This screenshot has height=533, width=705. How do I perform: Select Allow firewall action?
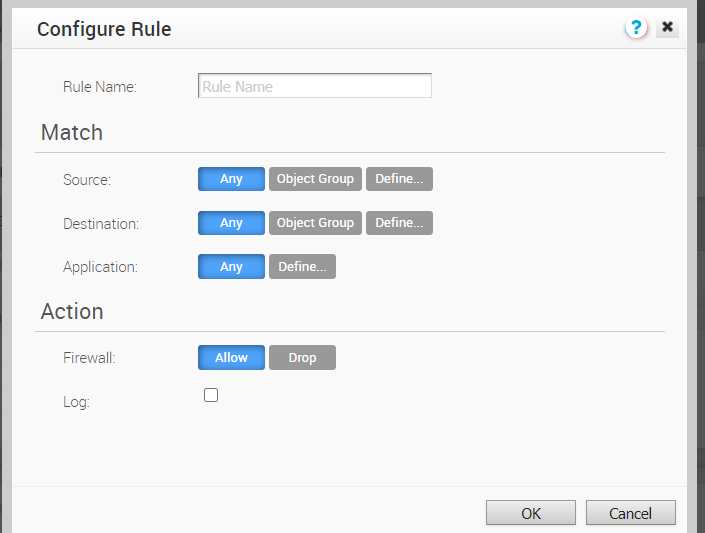click(231, 358)
